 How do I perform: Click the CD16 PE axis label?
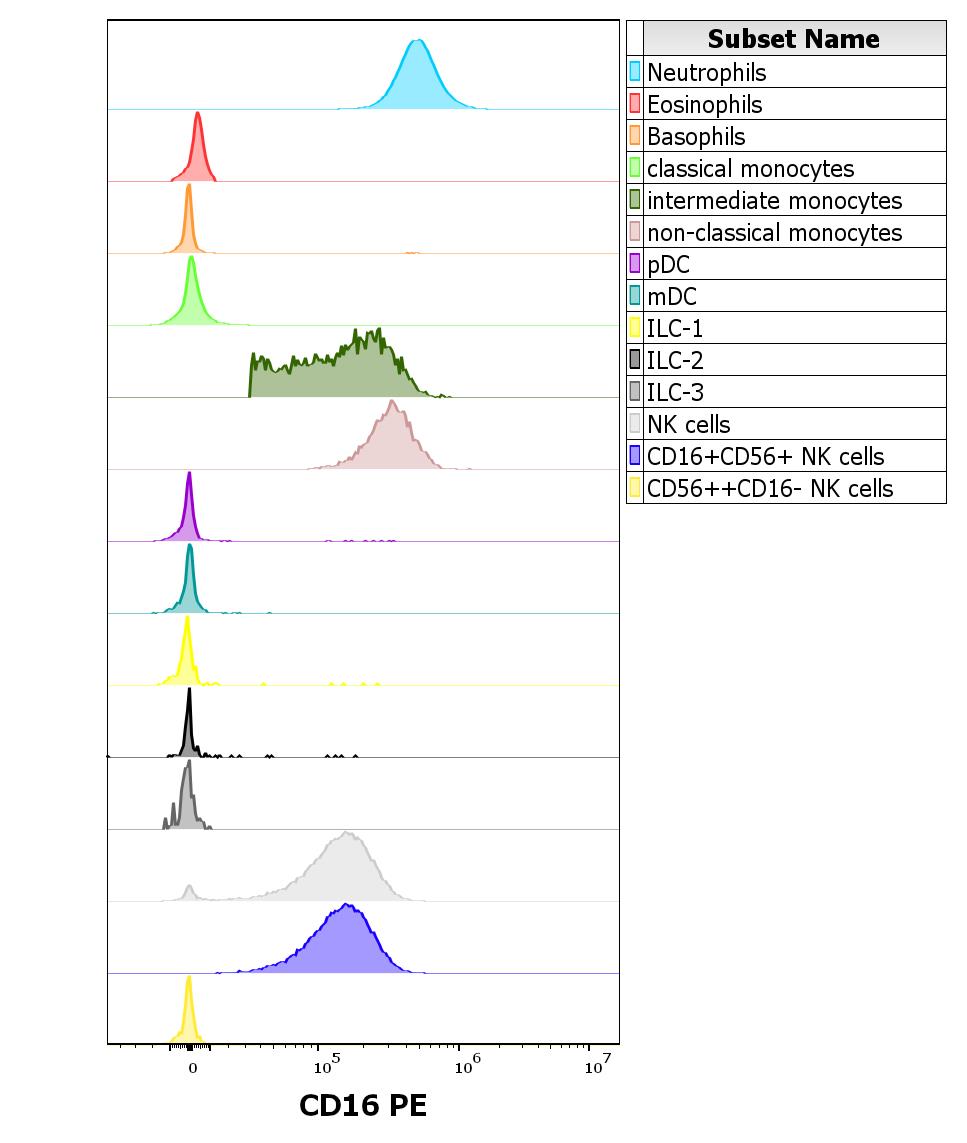click(363, 1106)
